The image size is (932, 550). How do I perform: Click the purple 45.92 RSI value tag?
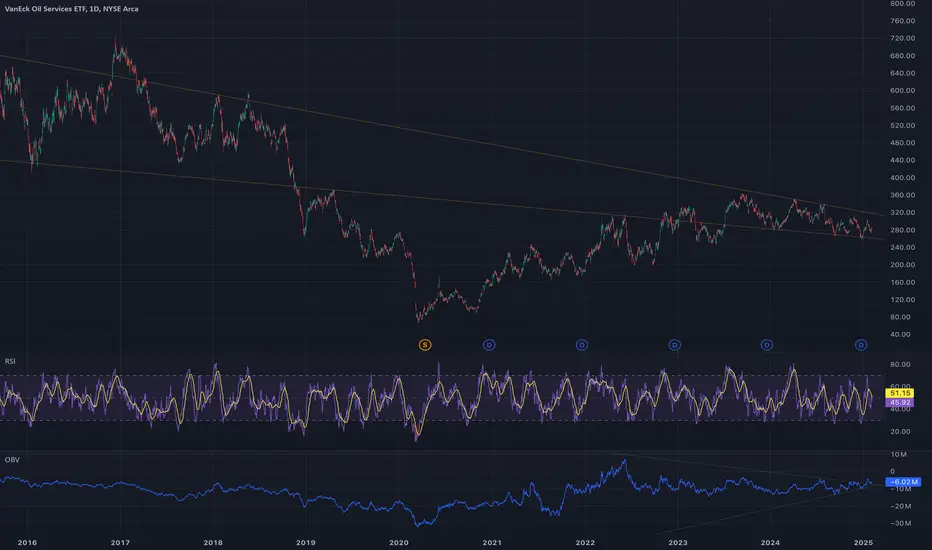click(900, 403)
